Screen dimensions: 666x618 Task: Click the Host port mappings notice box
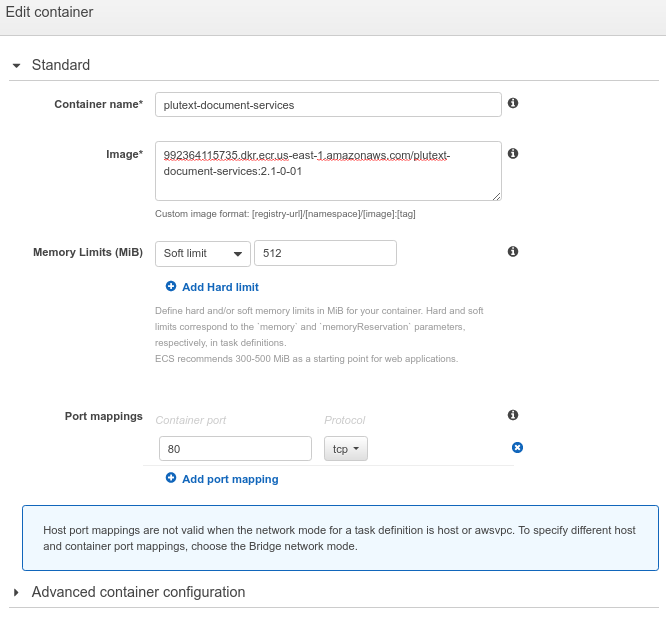(x=340, y=538)
